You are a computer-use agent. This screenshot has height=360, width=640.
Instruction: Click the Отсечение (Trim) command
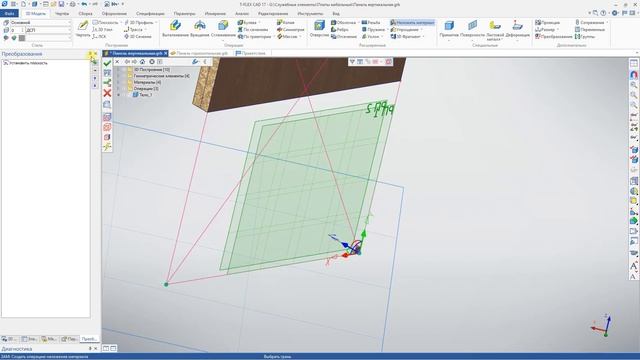coord(344,36)
